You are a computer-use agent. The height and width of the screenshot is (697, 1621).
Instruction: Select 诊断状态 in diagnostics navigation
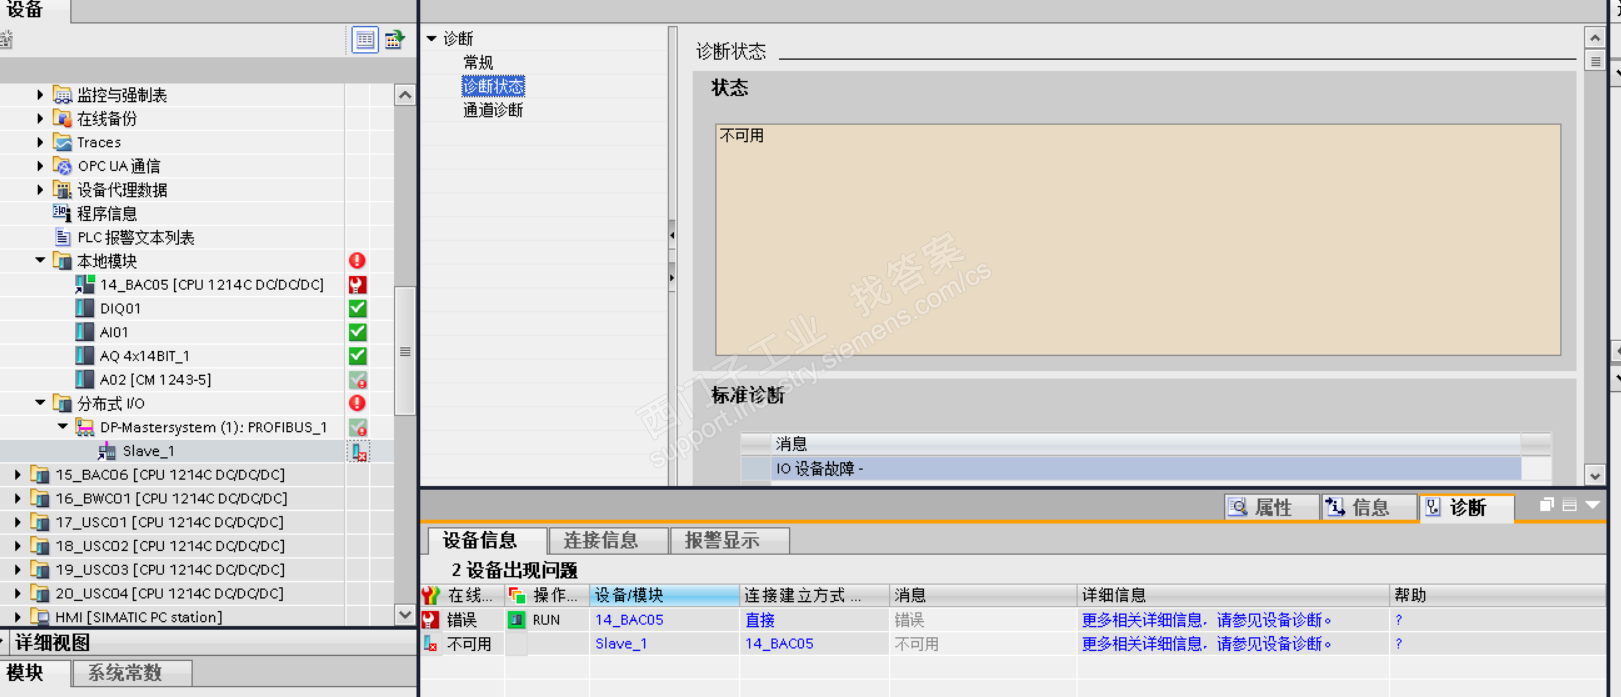(493, 86)
